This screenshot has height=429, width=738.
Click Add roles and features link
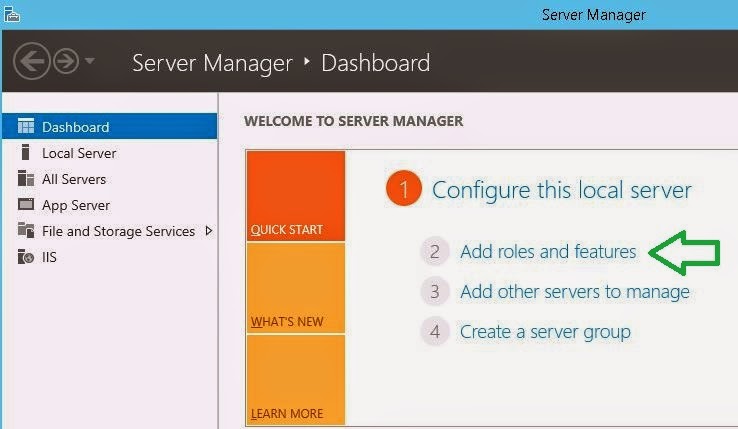[548, 251]
